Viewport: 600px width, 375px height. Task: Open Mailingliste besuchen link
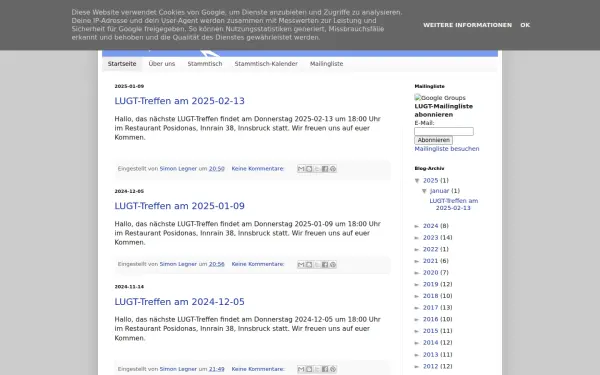tap(447, 149)
